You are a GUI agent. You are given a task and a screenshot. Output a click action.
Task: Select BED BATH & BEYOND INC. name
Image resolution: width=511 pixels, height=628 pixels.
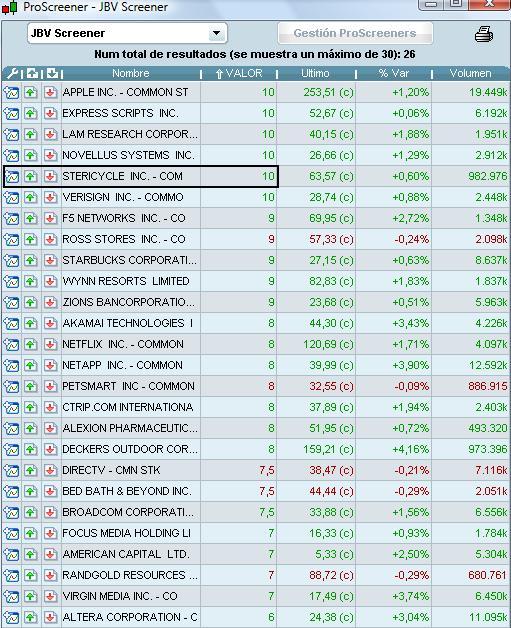click(x=127, y=491)
